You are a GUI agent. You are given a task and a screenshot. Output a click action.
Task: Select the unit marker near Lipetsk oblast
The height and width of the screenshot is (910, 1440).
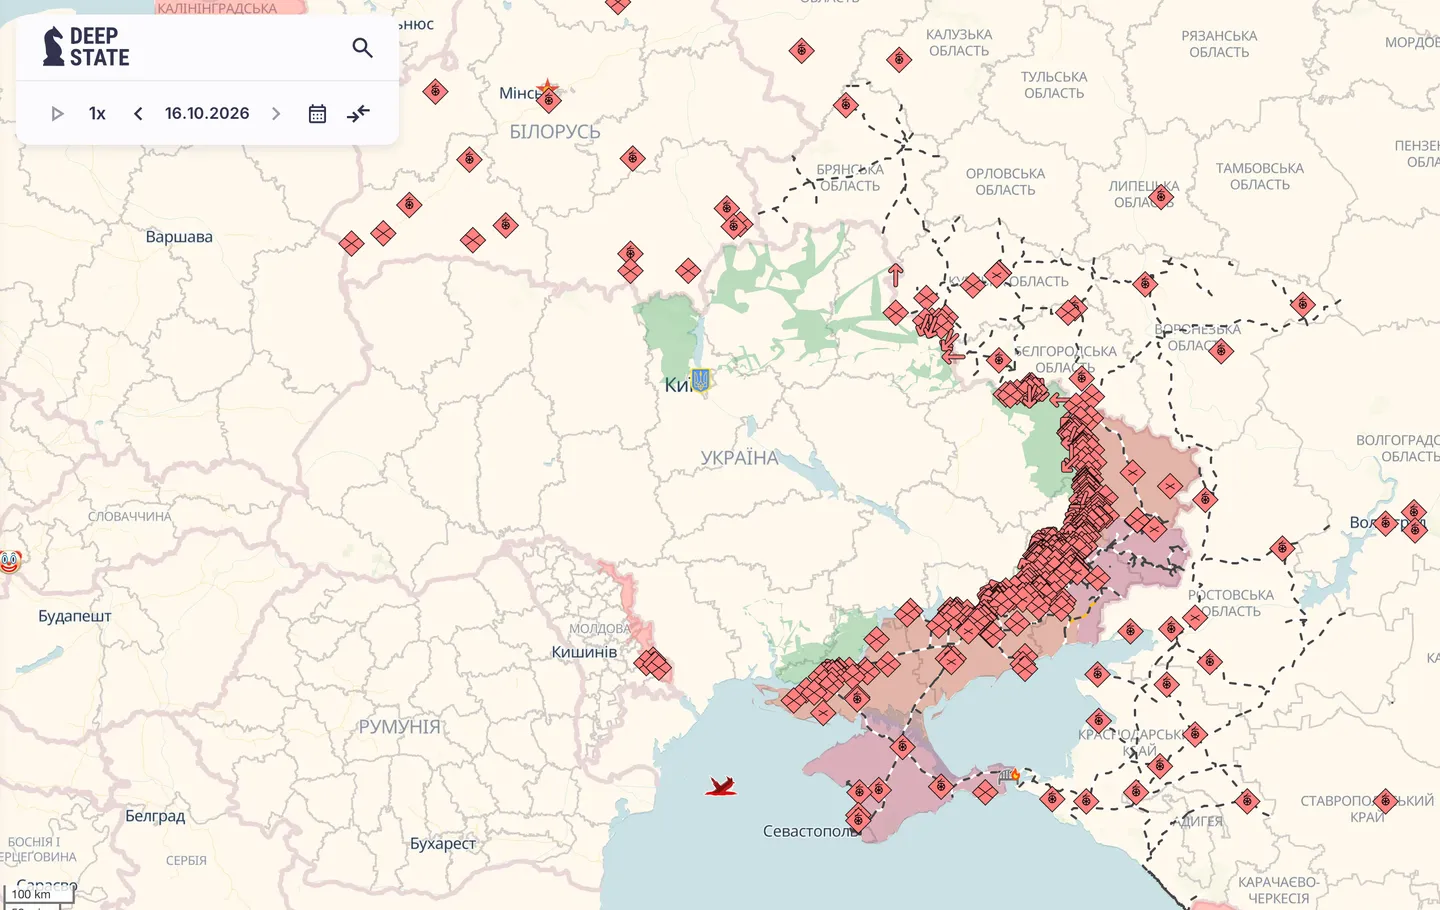tap(1160, 197)
